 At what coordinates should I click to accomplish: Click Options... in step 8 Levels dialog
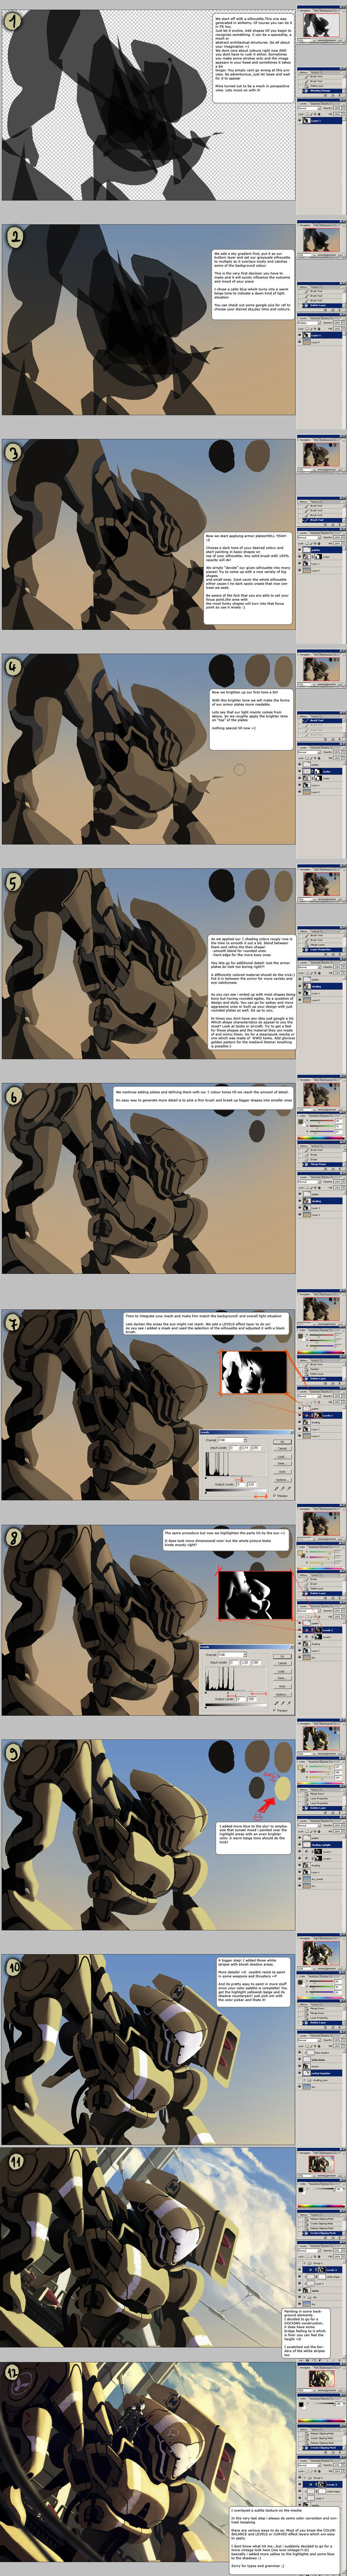282,1695
